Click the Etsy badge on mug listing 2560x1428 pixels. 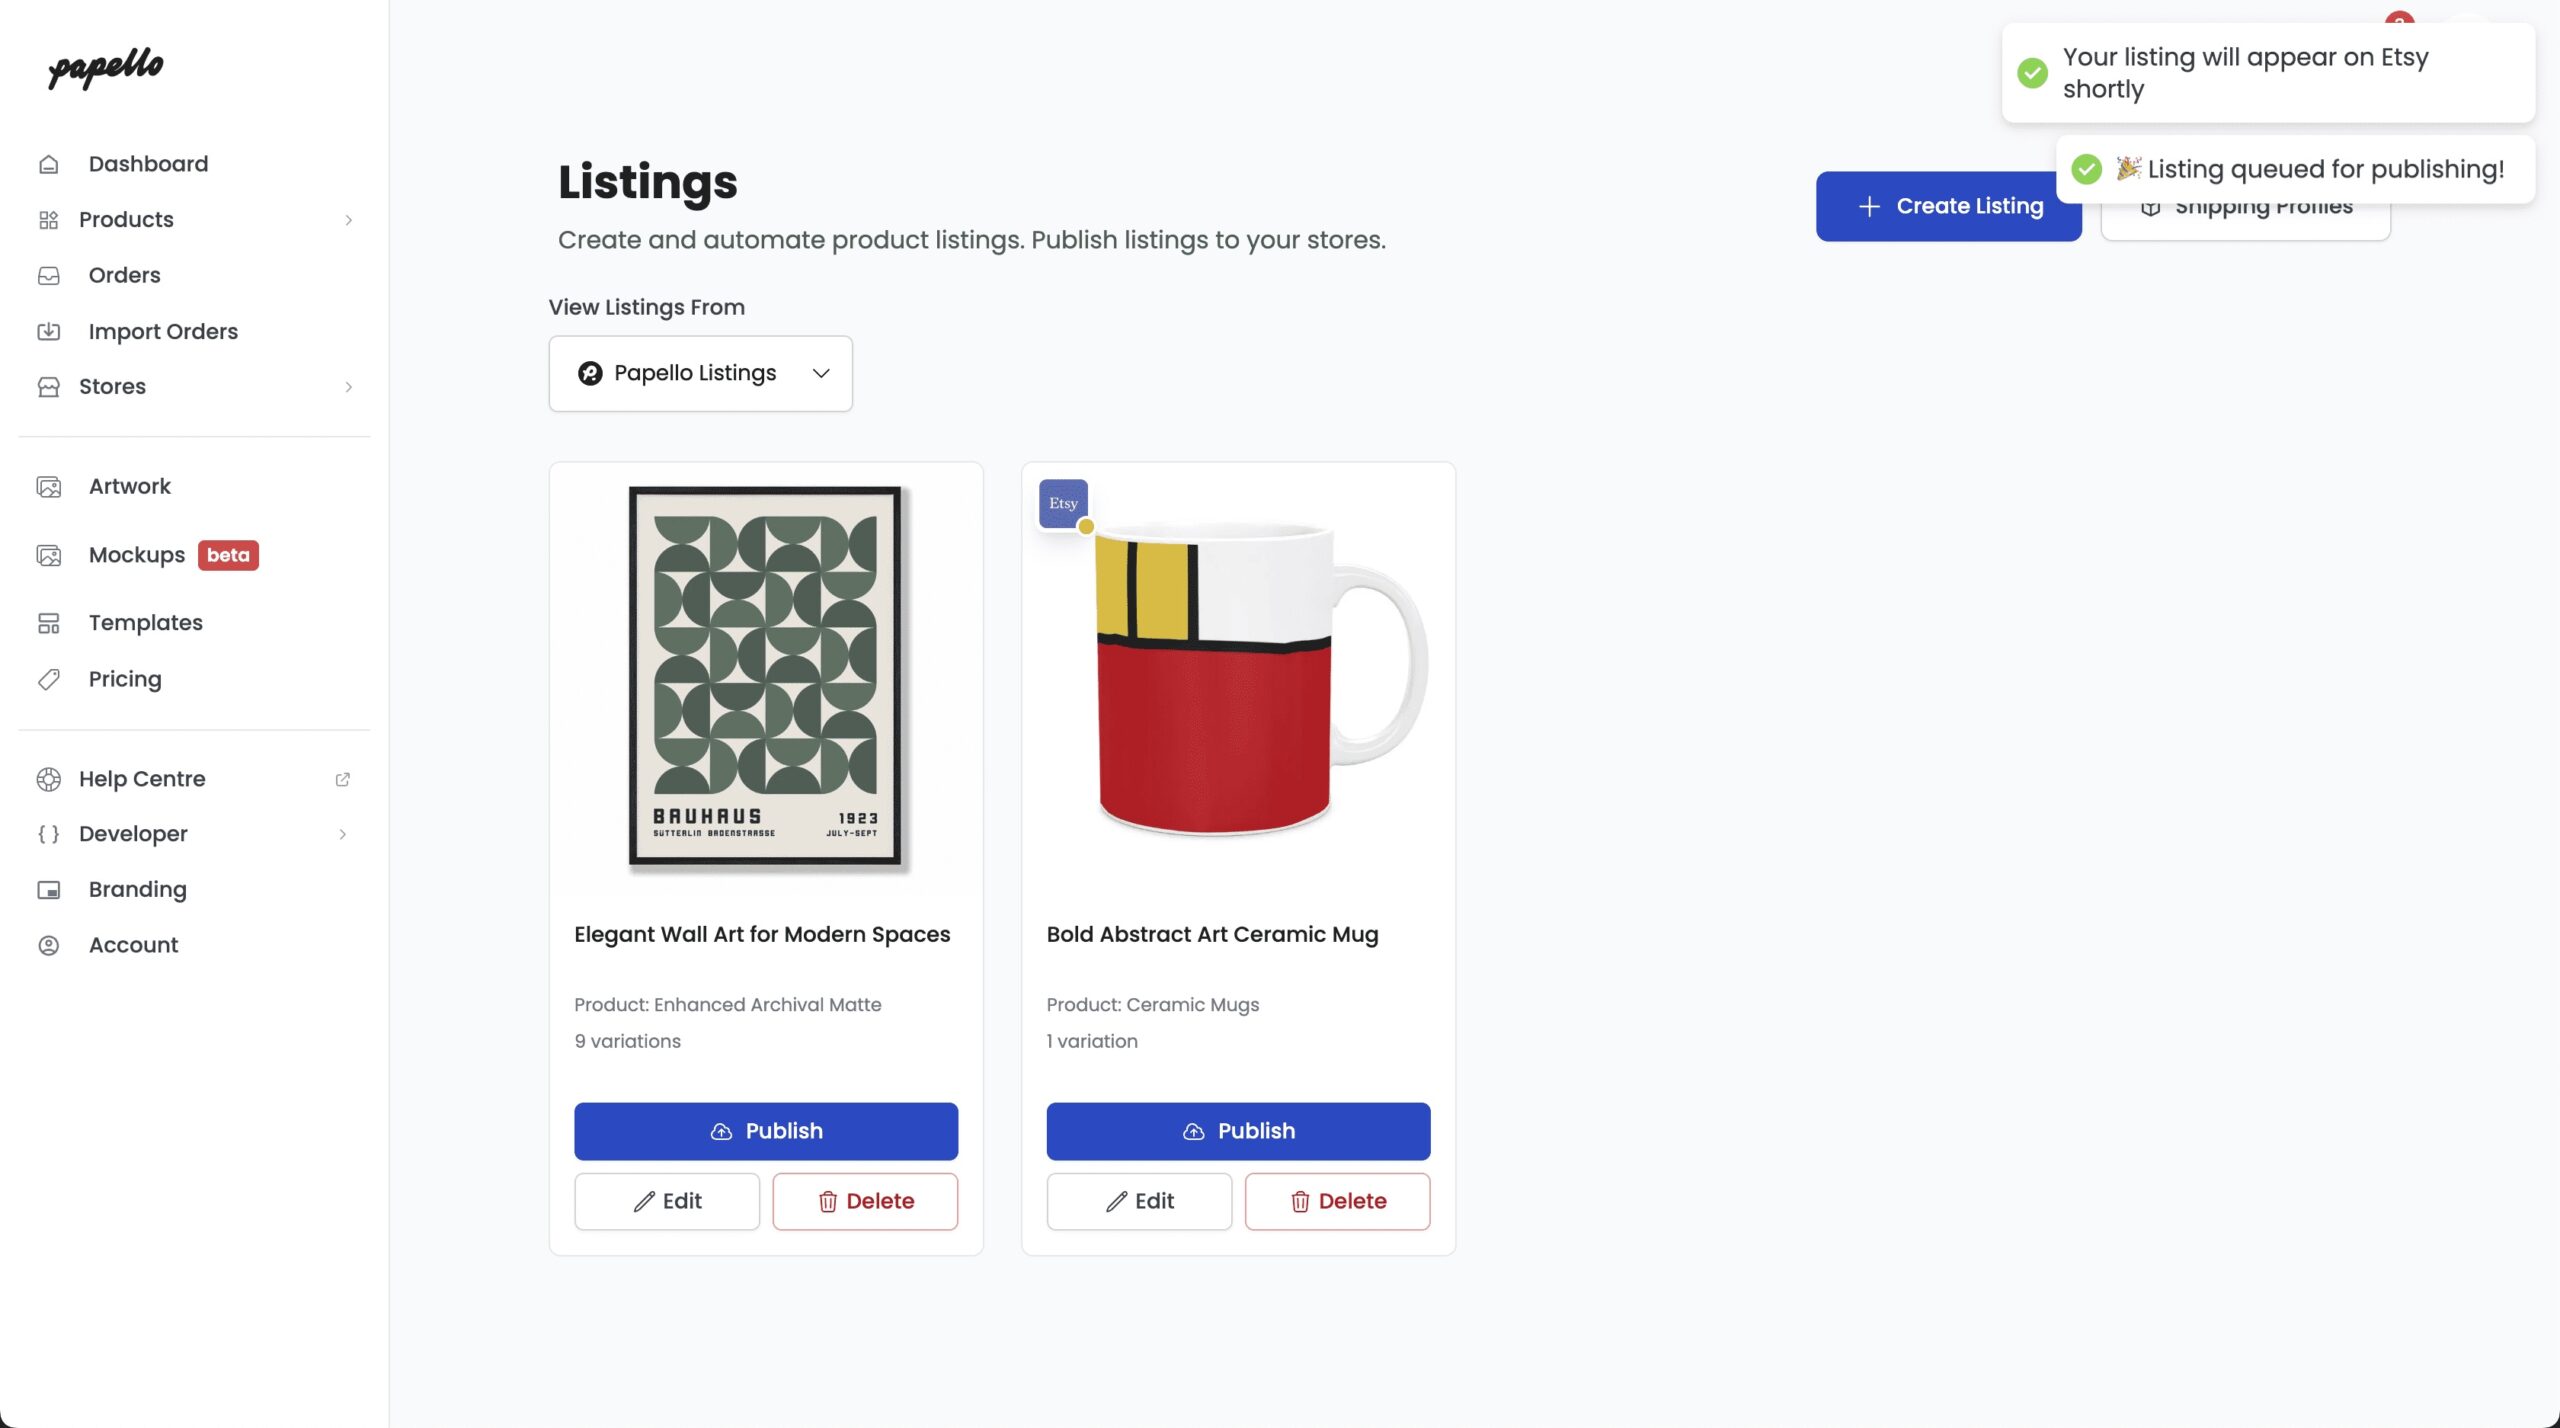1062,503
